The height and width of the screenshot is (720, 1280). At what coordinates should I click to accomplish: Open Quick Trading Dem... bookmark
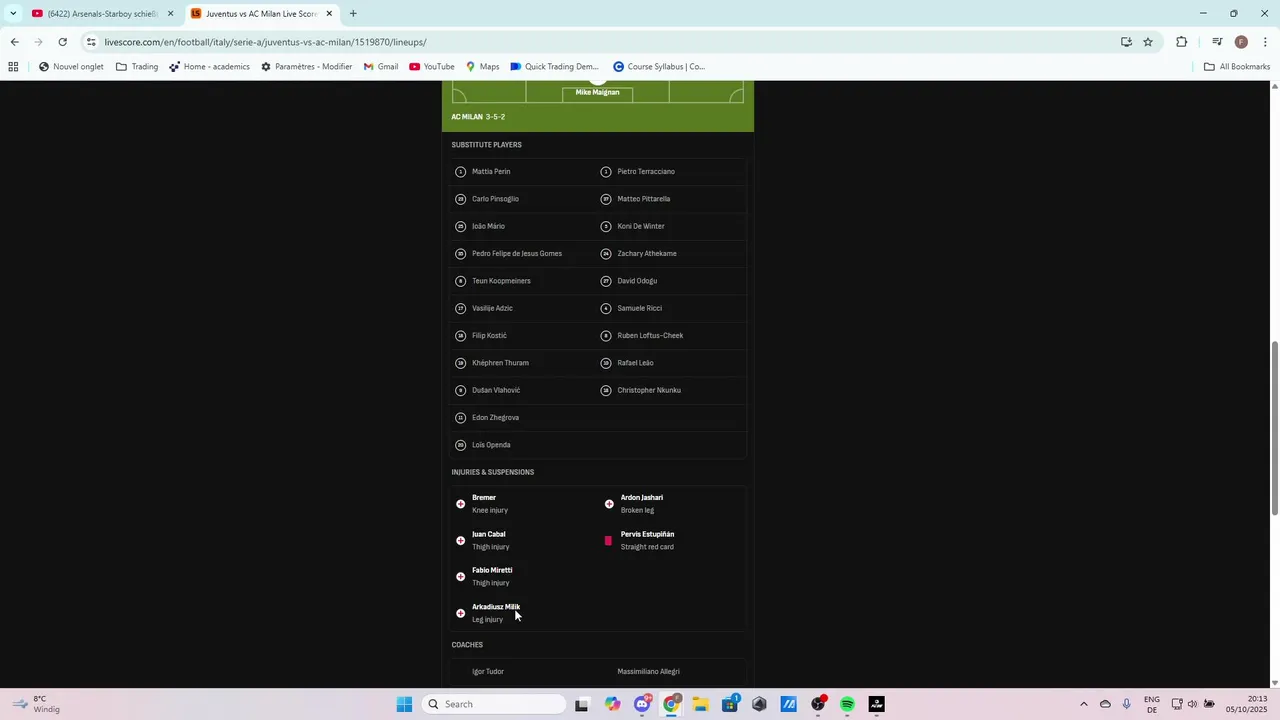554,67
